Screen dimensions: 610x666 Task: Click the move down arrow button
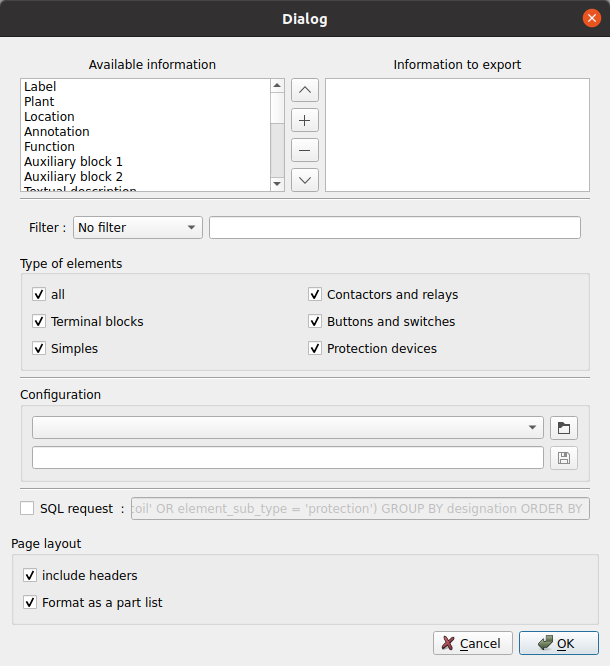305,180
